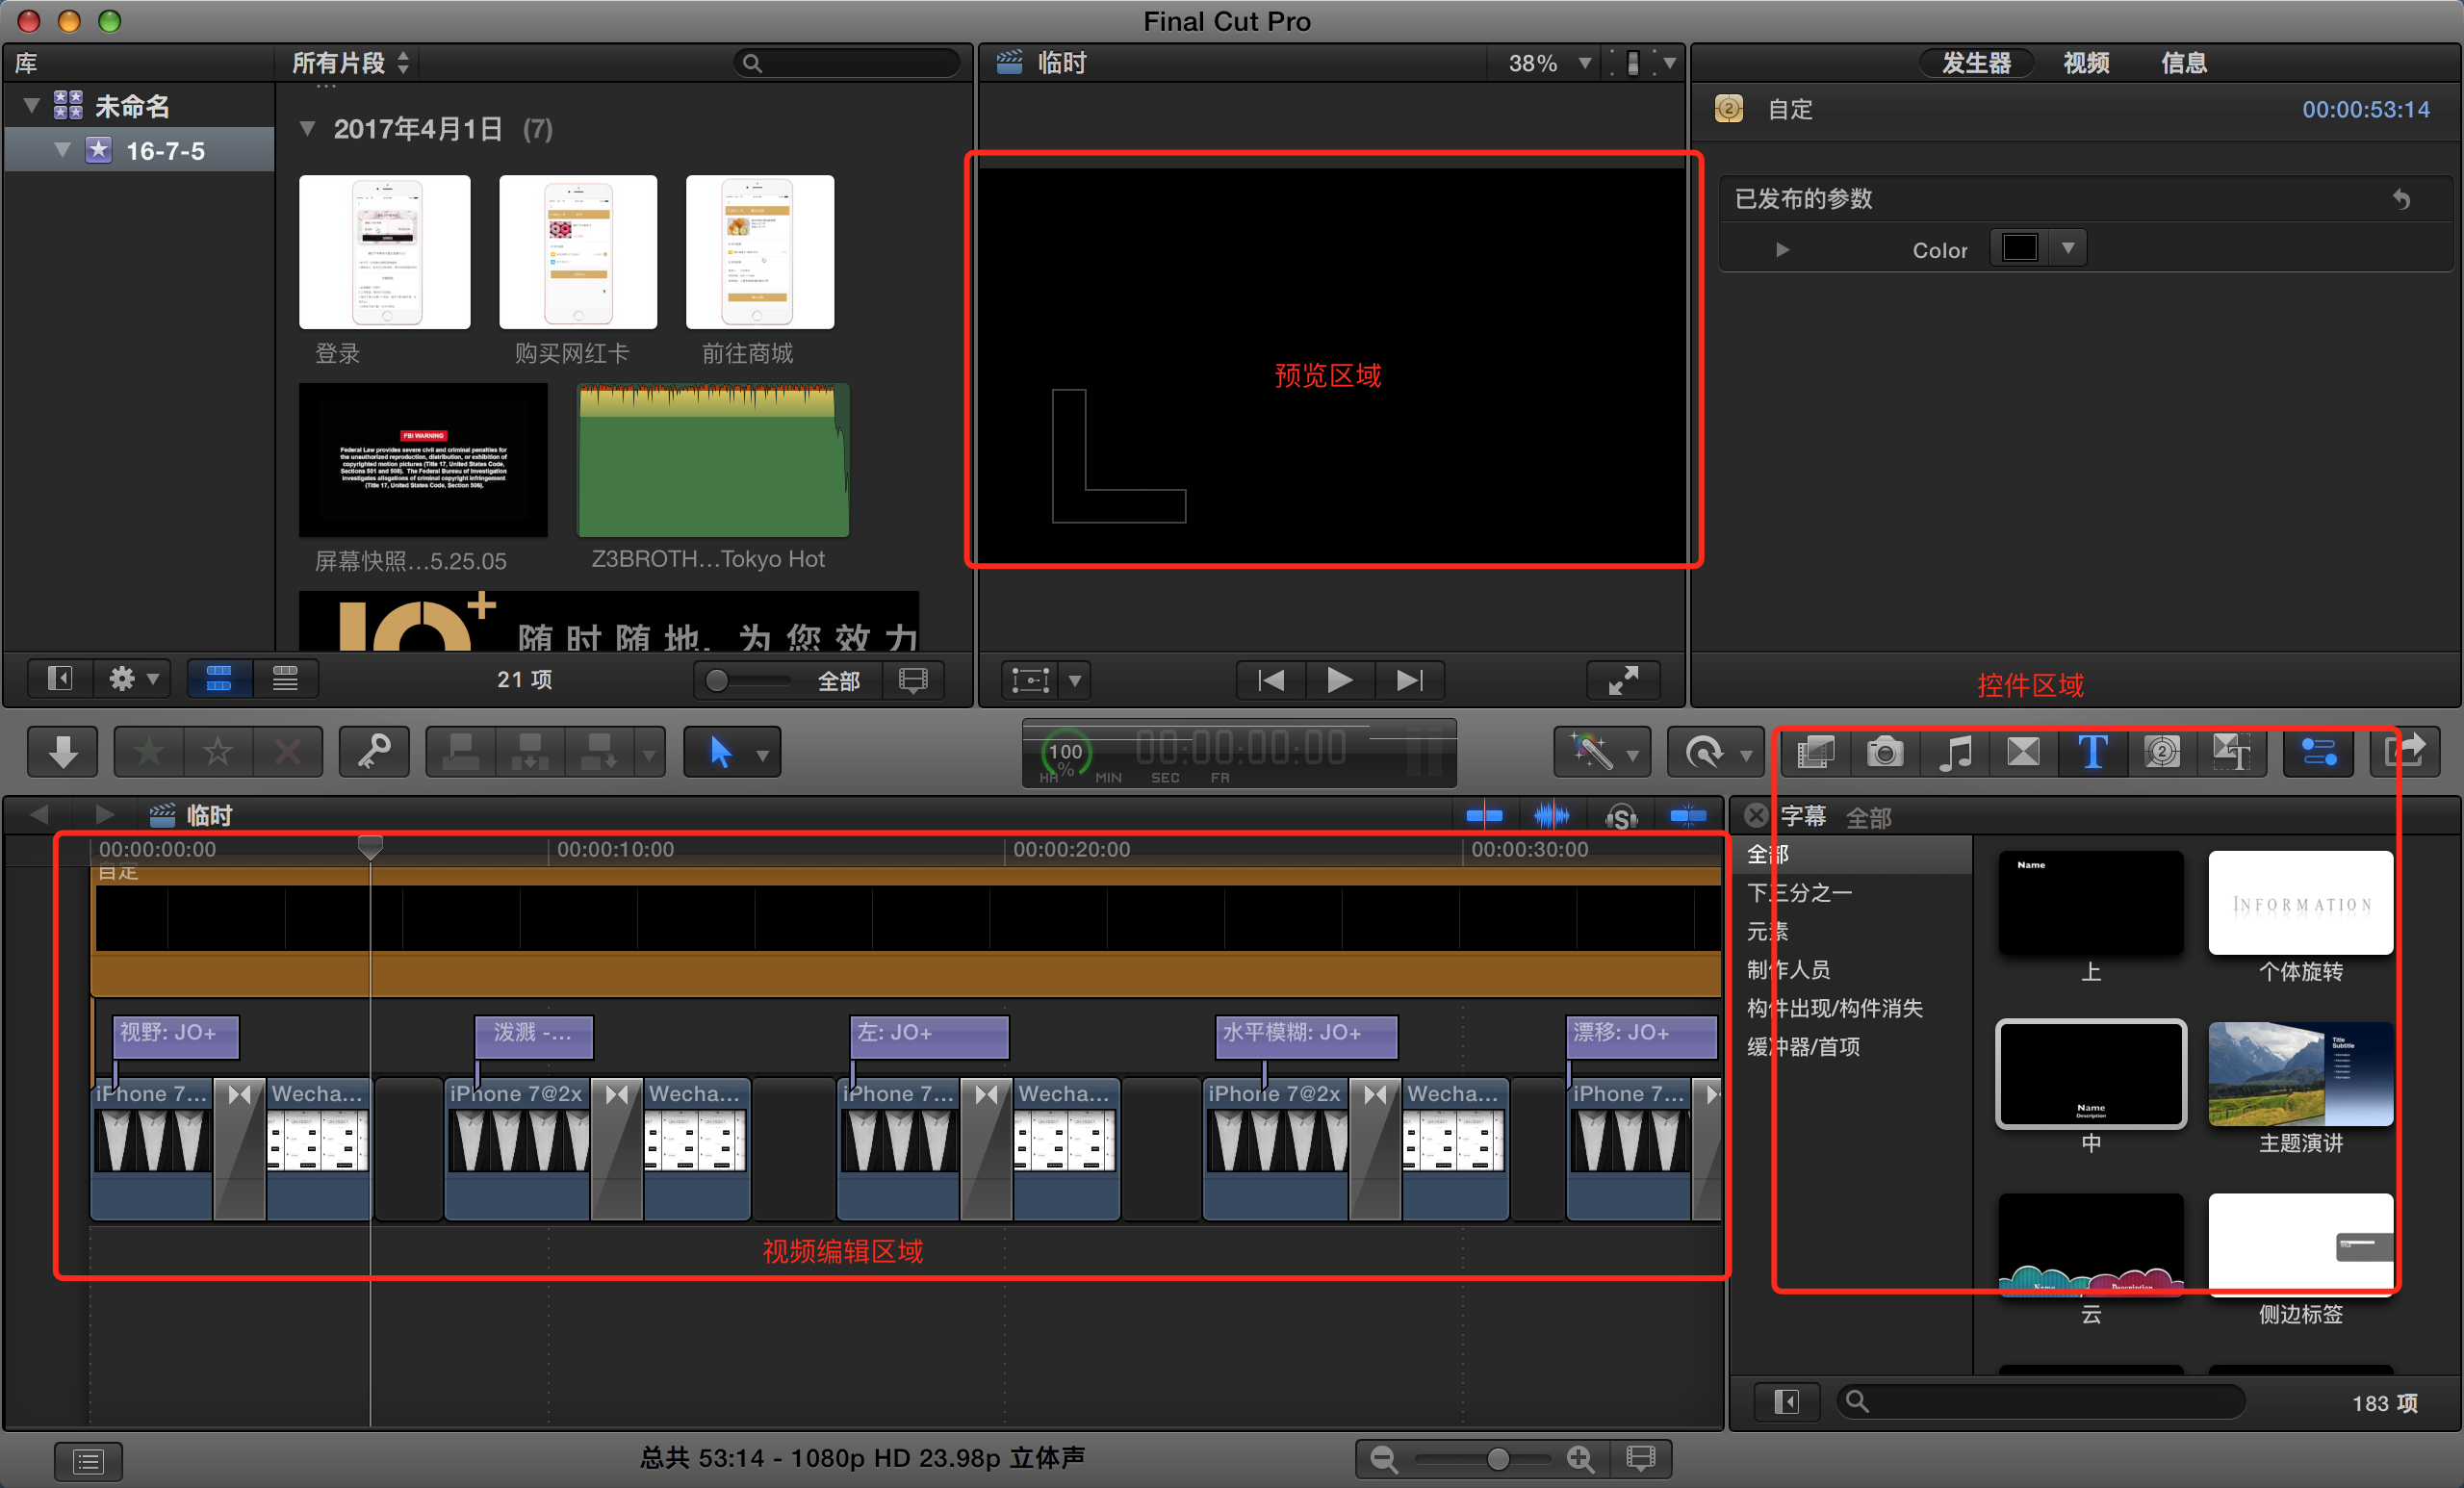Viewport: 2464px width, 1488px height.
Task: Click the clip library search field
Action: 847,63
